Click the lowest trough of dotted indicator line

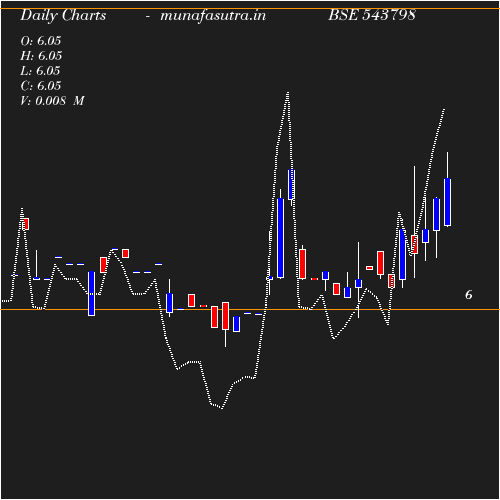pyautogui.click(x=222, y=408)
